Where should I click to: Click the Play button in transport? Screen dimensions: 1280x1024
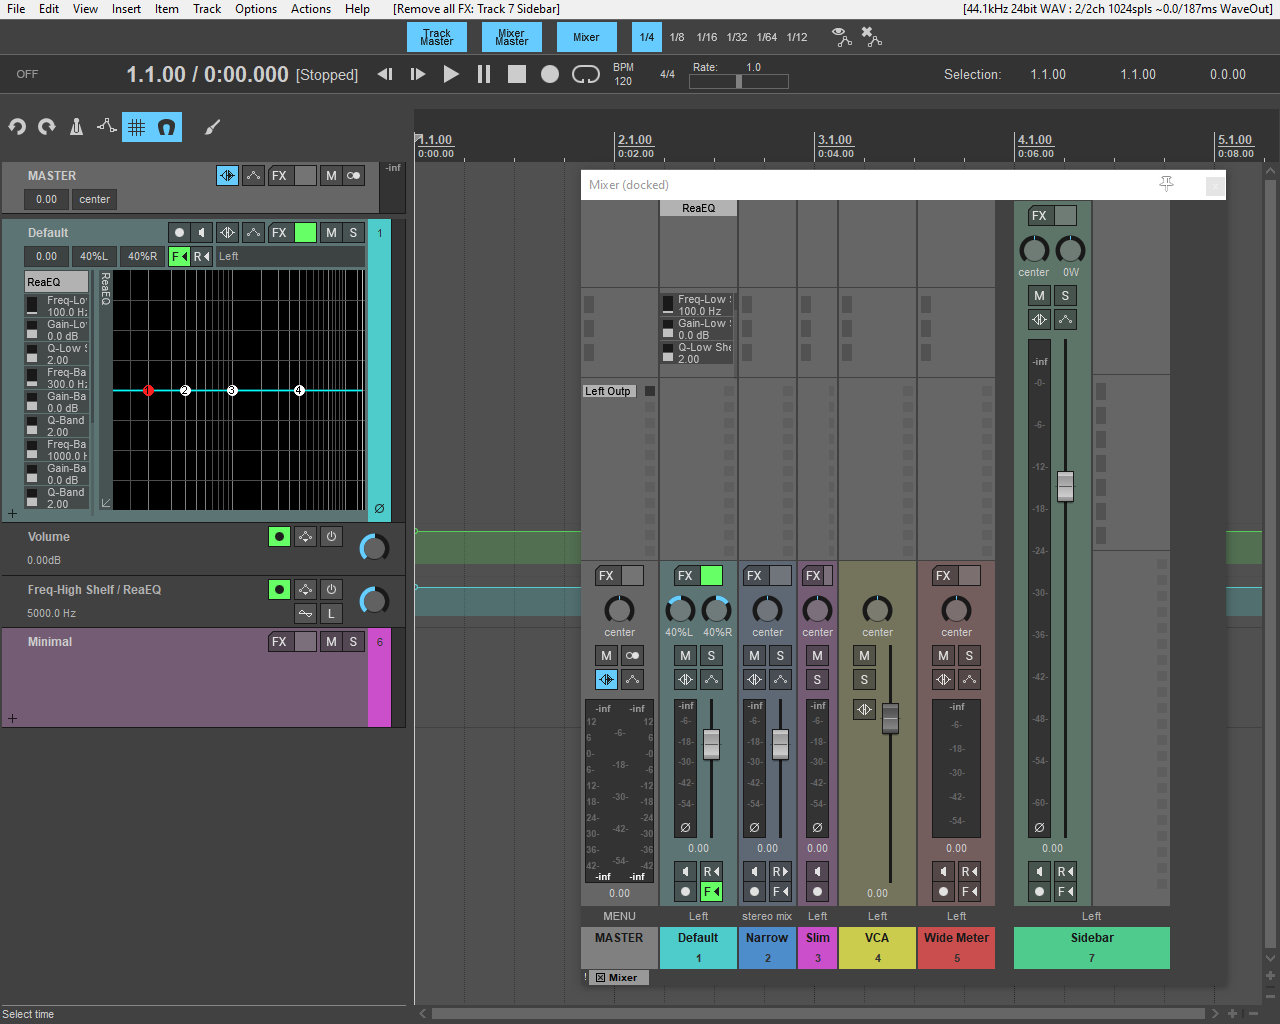pyautogui.click(x=451, y=74)
